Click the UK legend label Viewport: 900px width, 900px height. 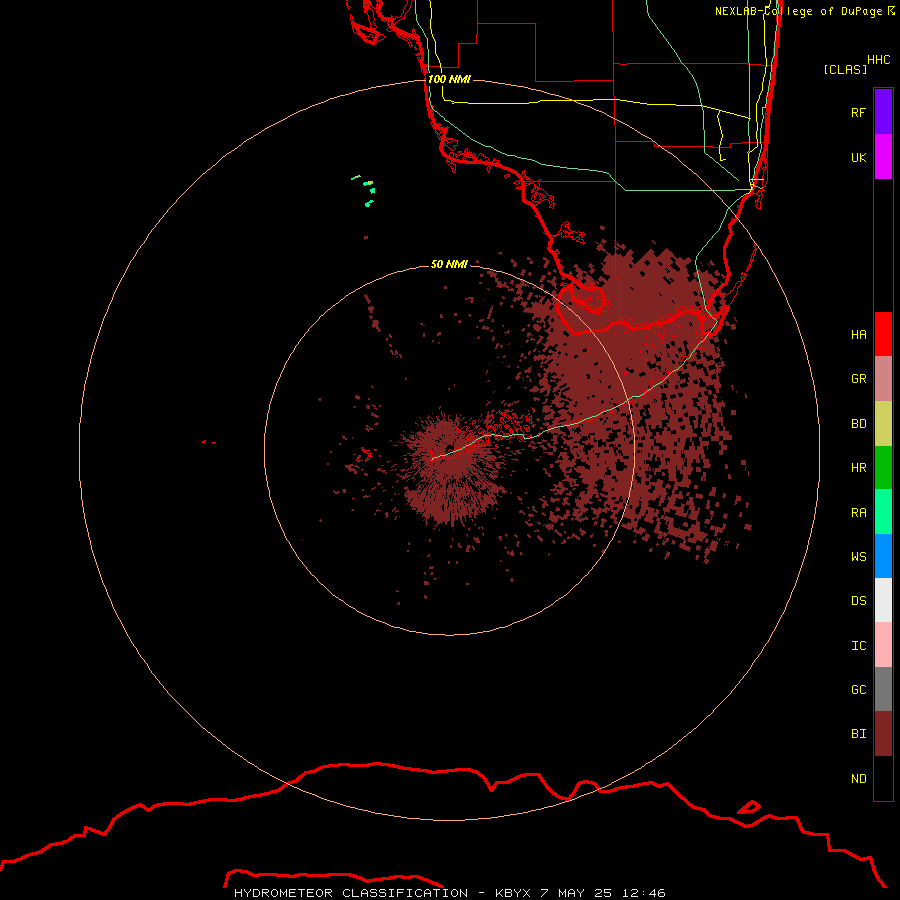[858, 157]
